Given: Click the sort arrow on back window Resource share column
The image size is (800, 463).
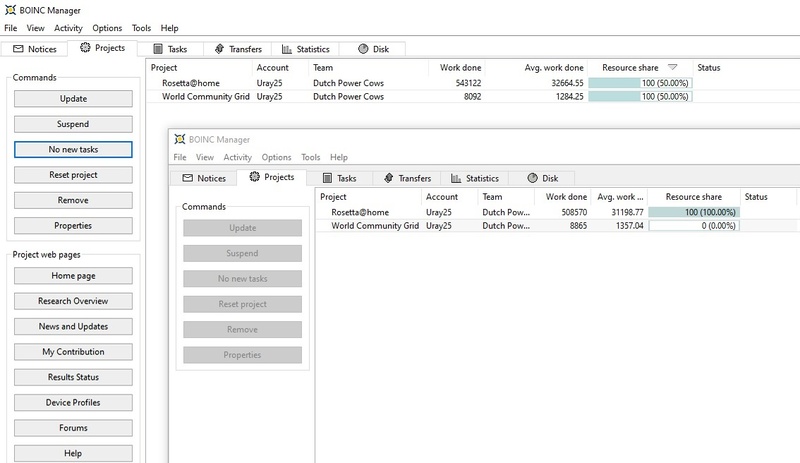Looking at the screenshot, I should point(672,67).
